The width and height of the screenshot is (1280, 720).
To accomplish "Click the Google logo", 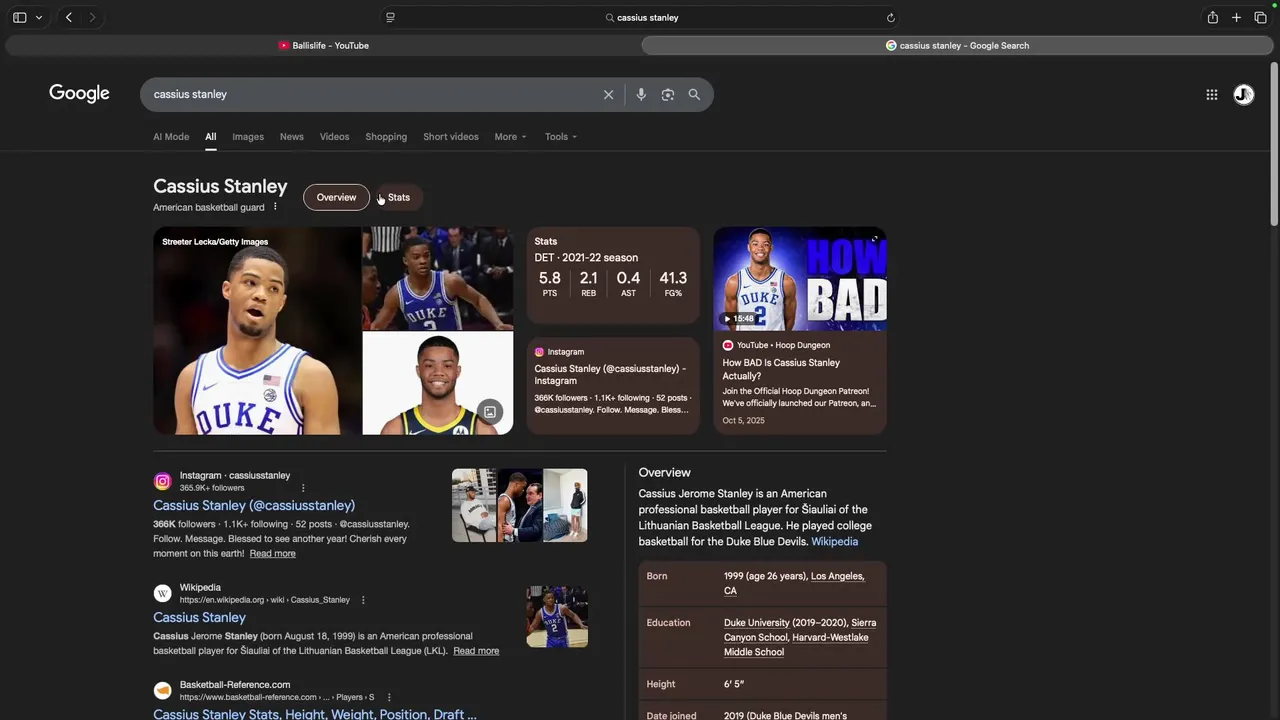I will 79,94.
